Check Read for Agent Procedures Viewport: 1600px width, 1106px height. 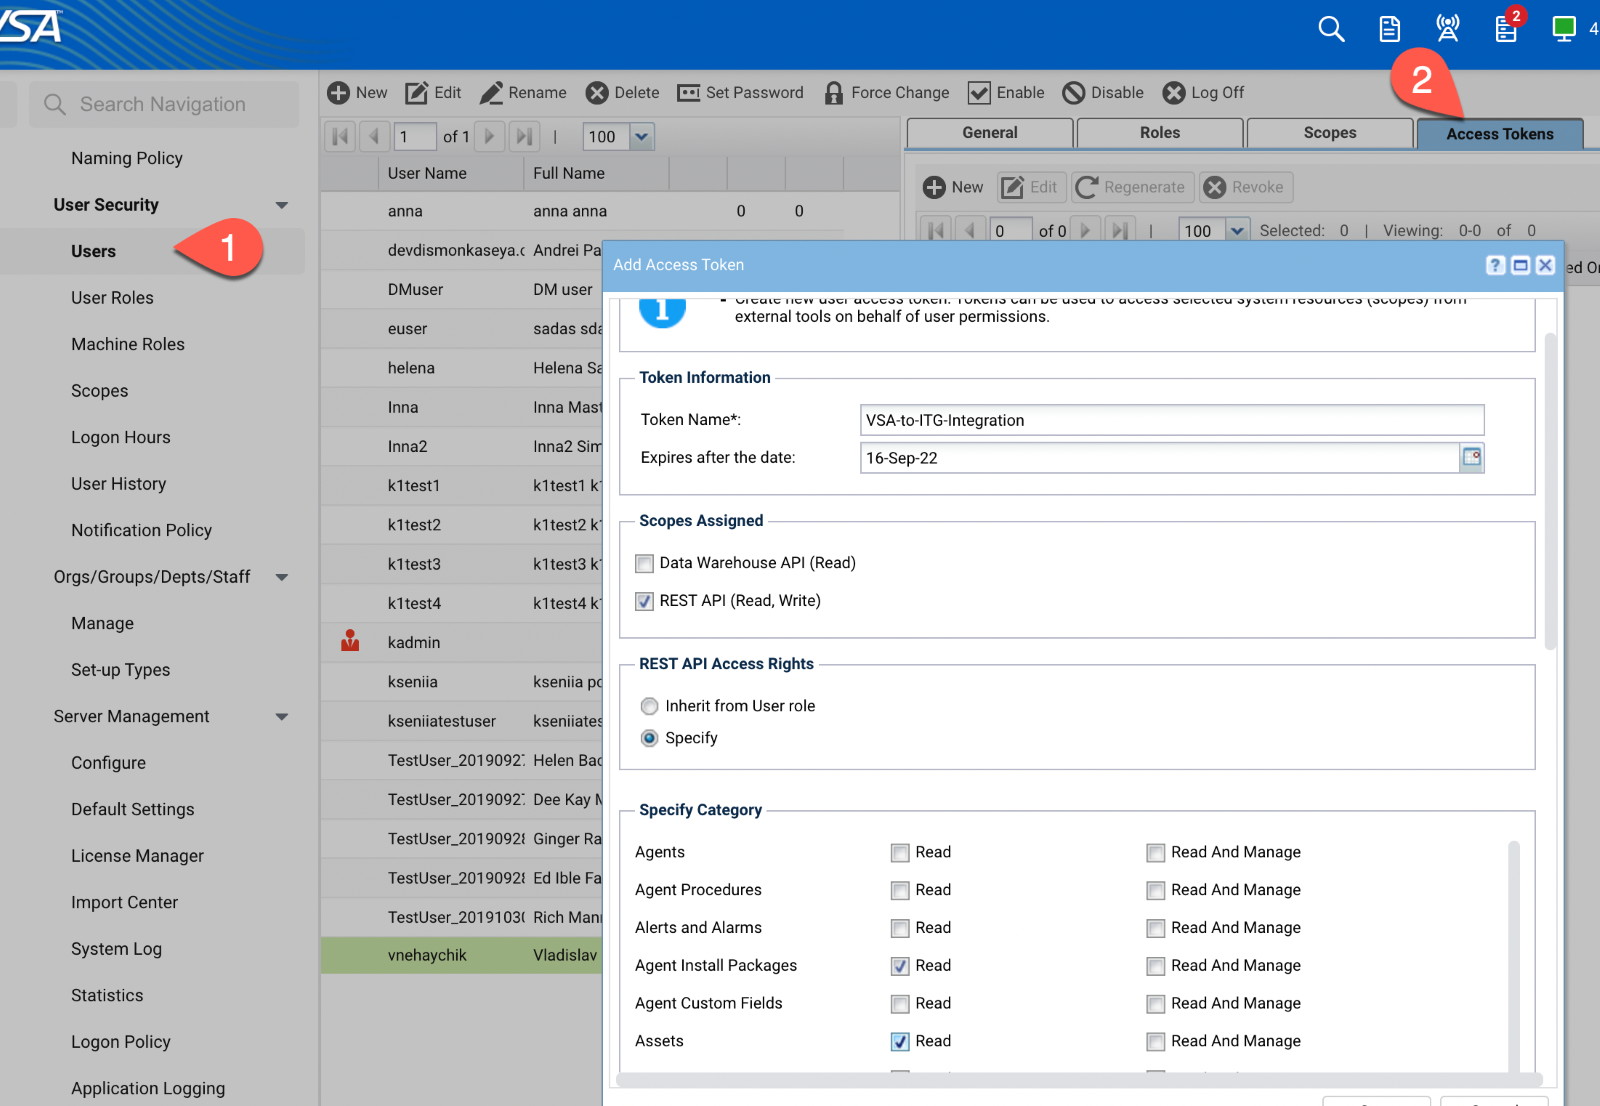pos(900,890)
